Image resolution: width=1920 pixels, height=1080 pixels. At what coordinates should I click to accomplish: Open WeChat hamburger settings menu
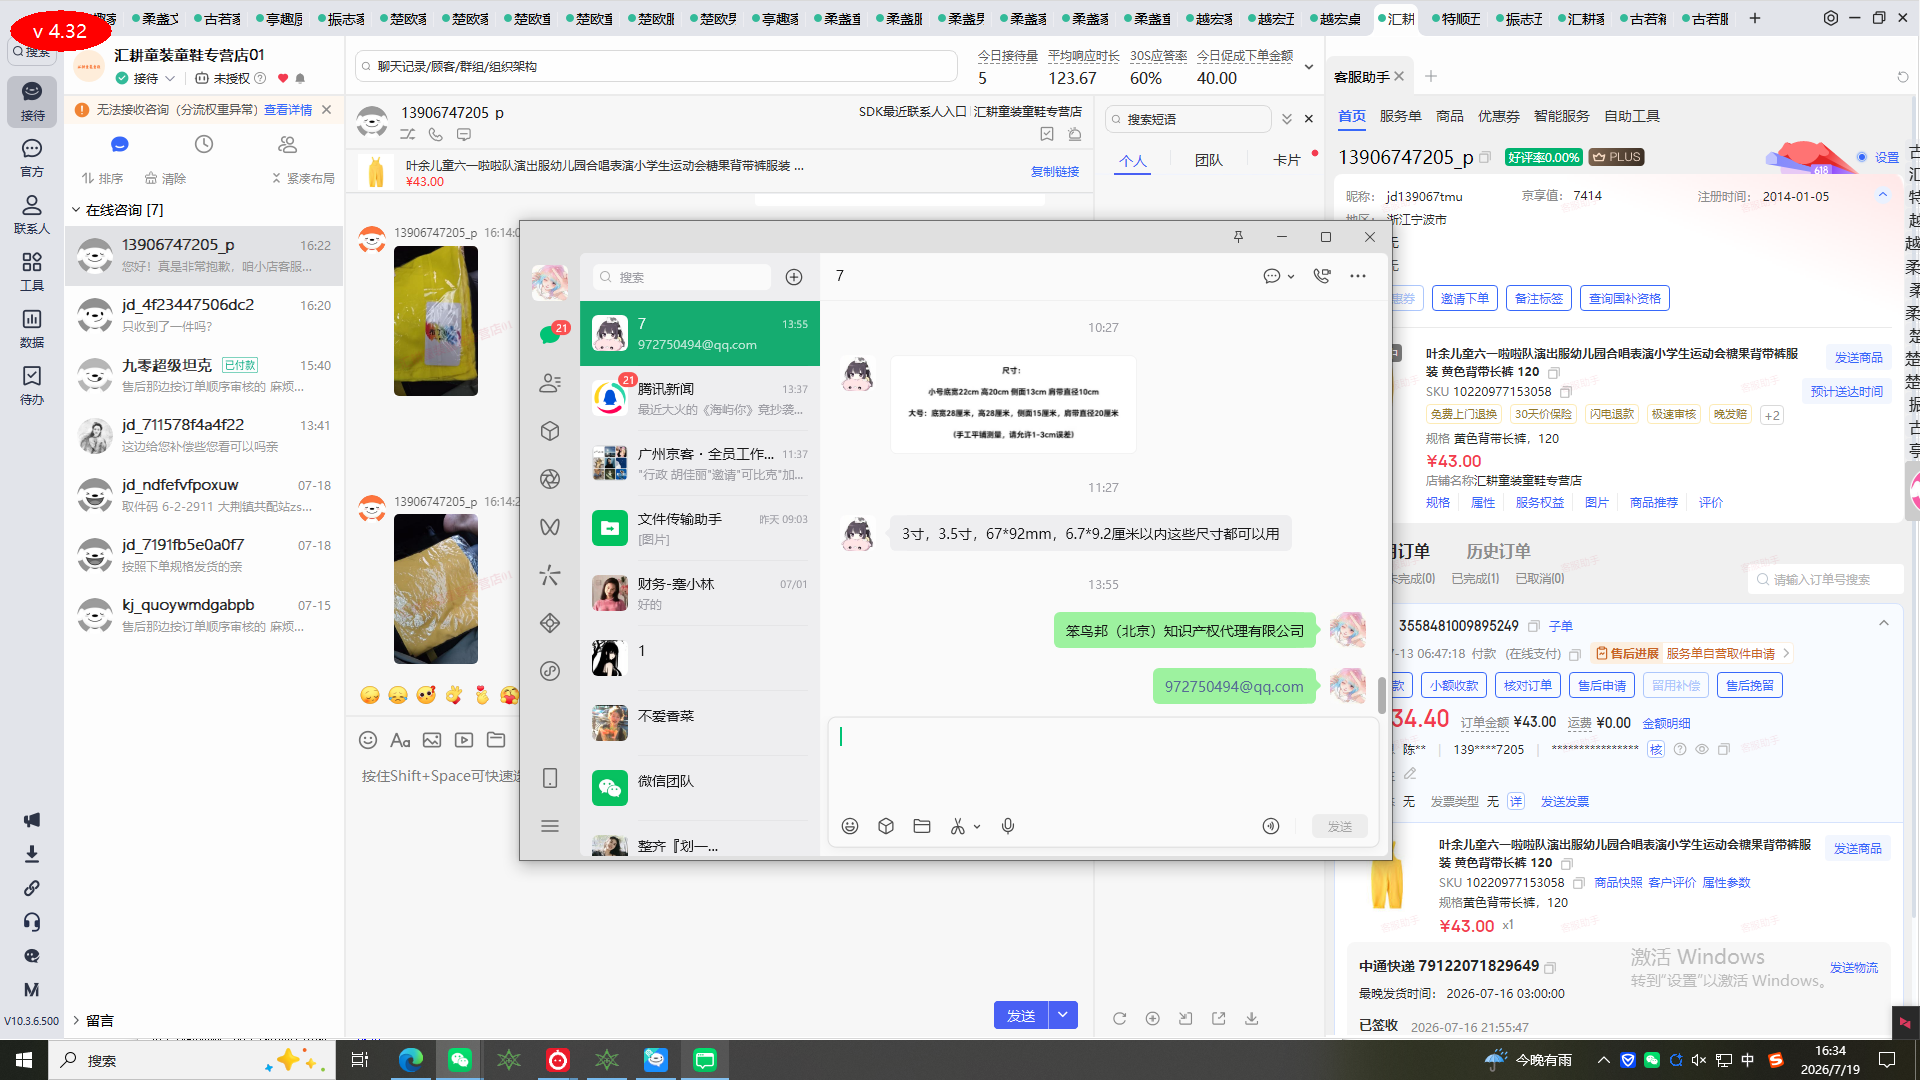point(549,826)
